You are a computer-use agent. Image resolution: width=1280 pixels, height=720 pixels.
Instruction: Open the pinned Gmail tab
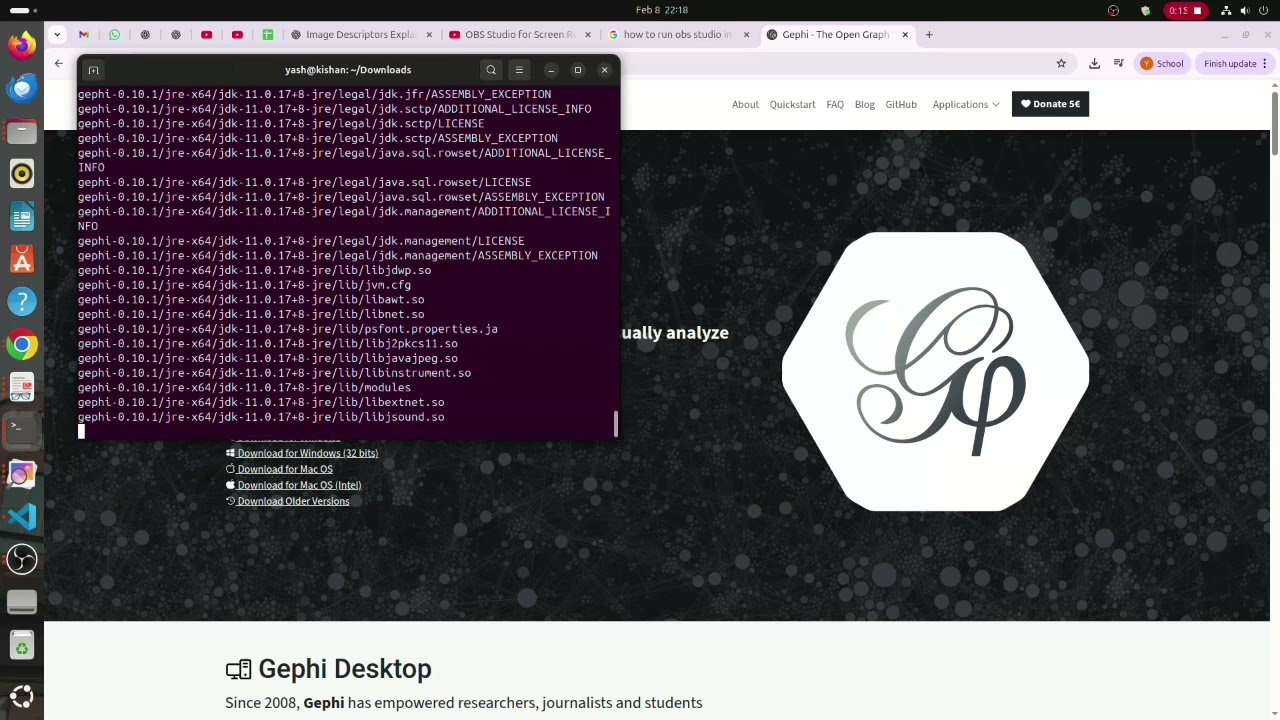84,35
